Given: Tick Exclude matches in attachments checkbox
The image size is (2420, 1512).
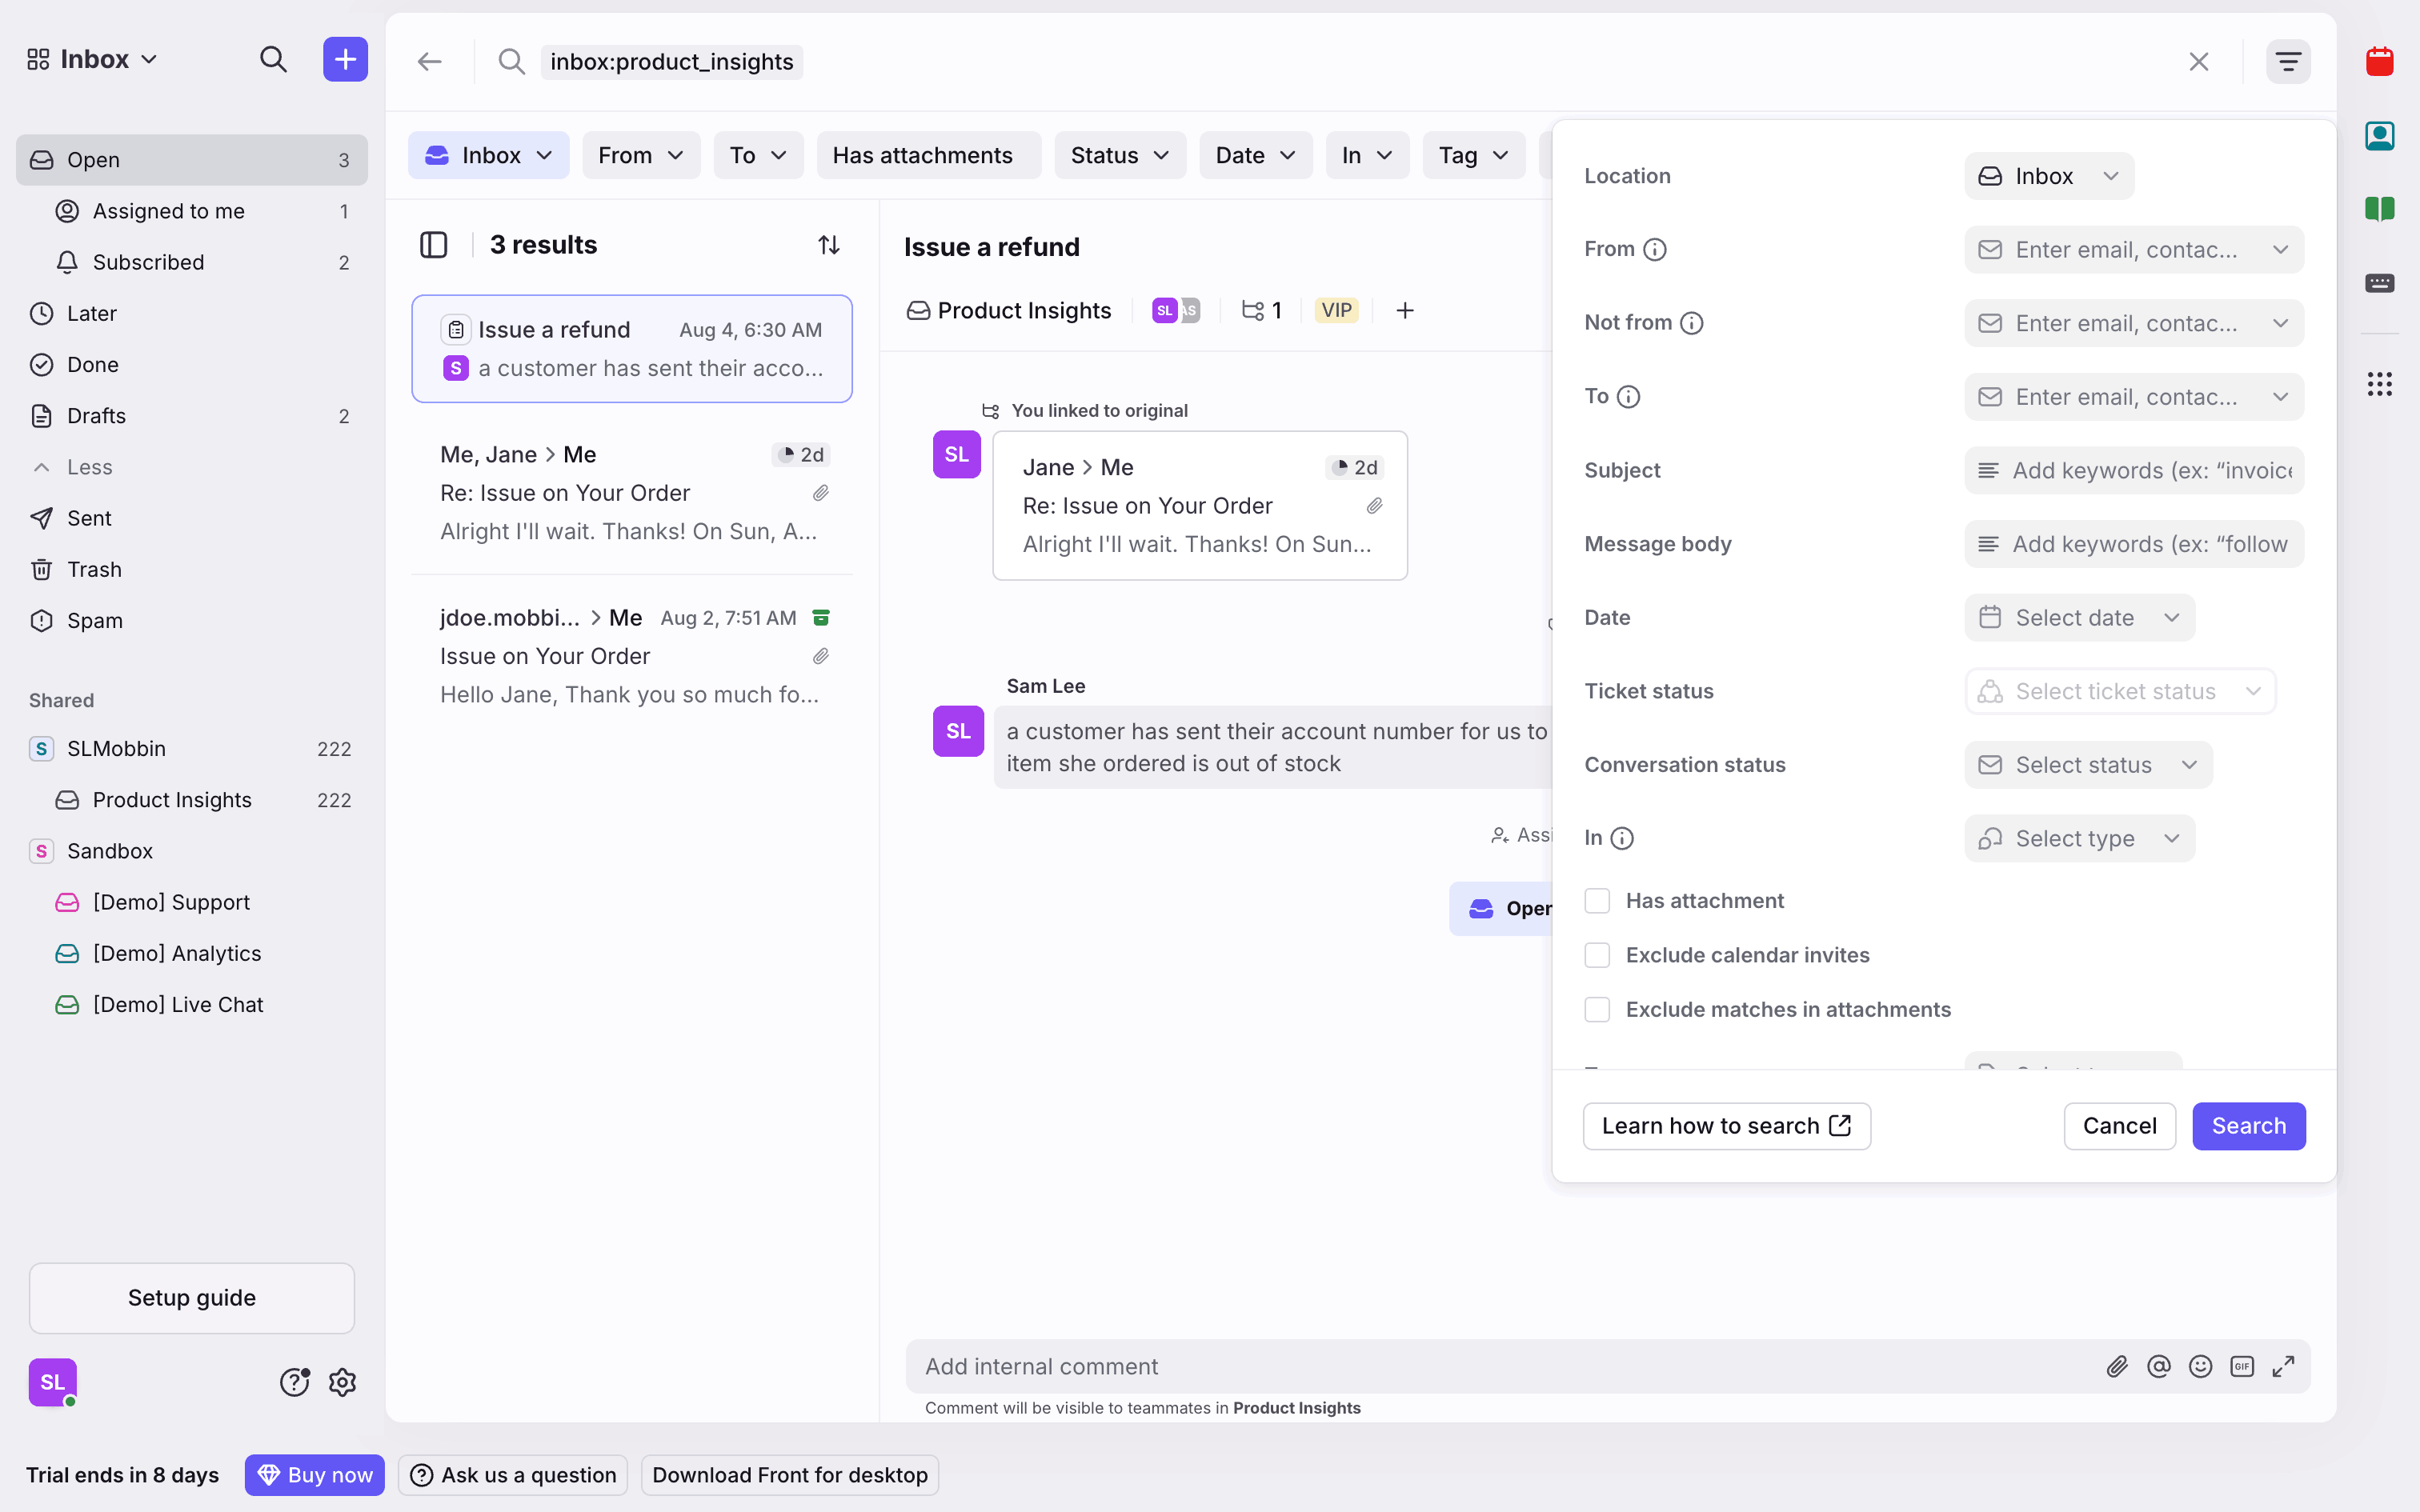Looking at the screenshot, I should click(1597, 1010).
